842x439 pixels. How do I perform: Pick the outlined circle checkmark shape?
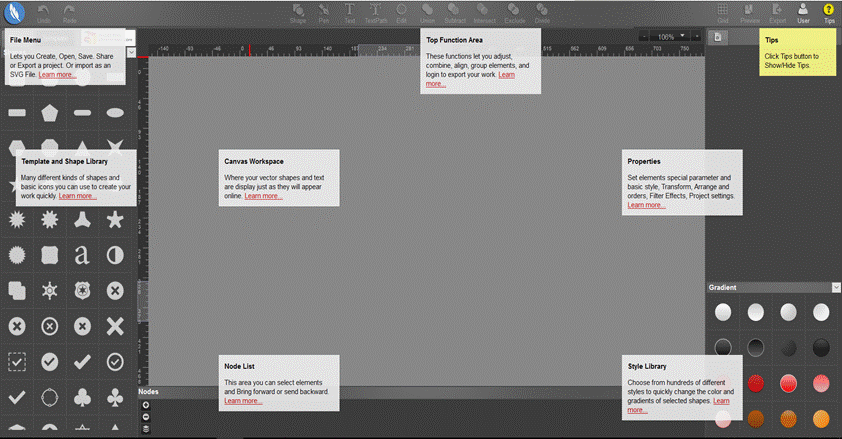point(115,362)
